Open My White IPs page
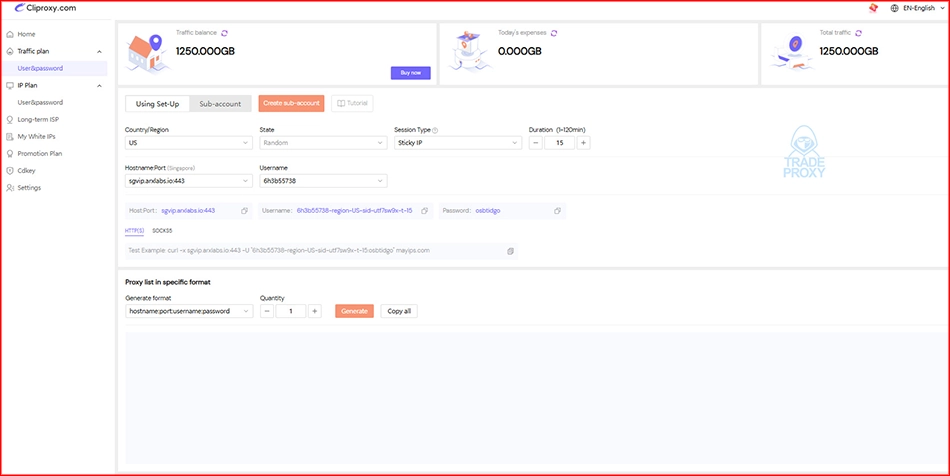The width and height of the screenshot is (950, 476). point(36,136)
